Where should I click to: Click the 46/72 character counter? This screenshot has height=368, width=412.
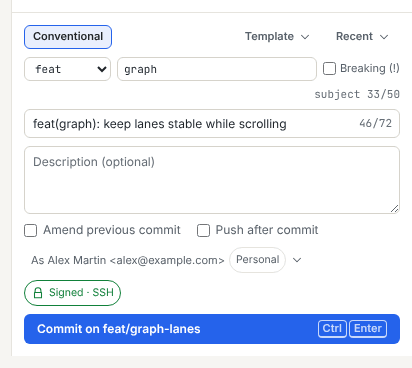tap(375, 123)
